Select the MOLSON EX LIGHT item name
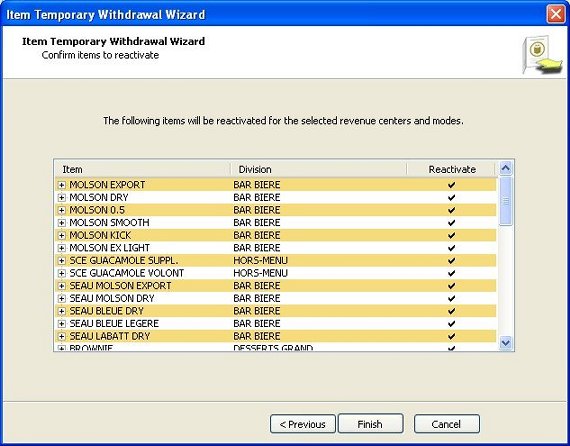 click(x=109, y=248)
